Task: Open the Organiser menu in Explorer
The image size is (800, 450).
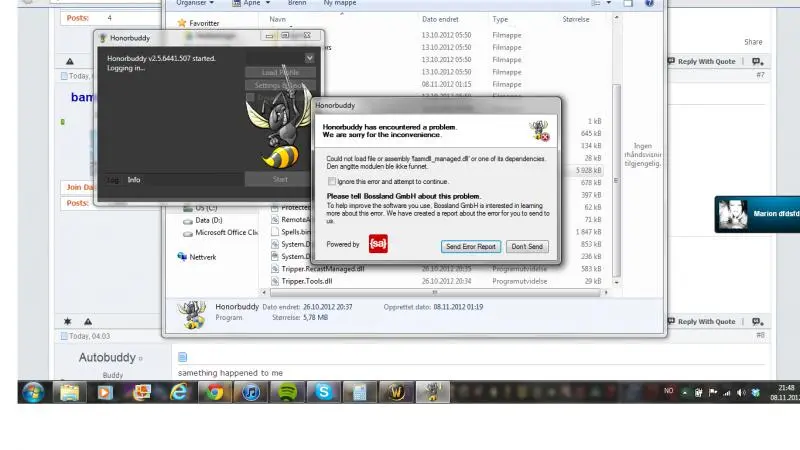Action: pos(195,3)
